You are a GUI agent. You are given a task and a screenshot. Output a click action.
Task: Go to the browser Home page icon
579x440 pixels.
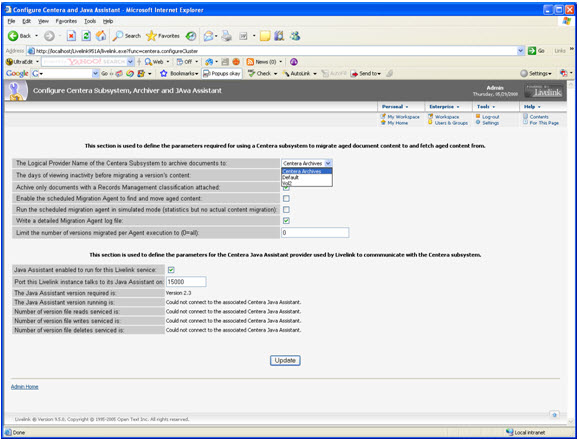click(101, 36)
